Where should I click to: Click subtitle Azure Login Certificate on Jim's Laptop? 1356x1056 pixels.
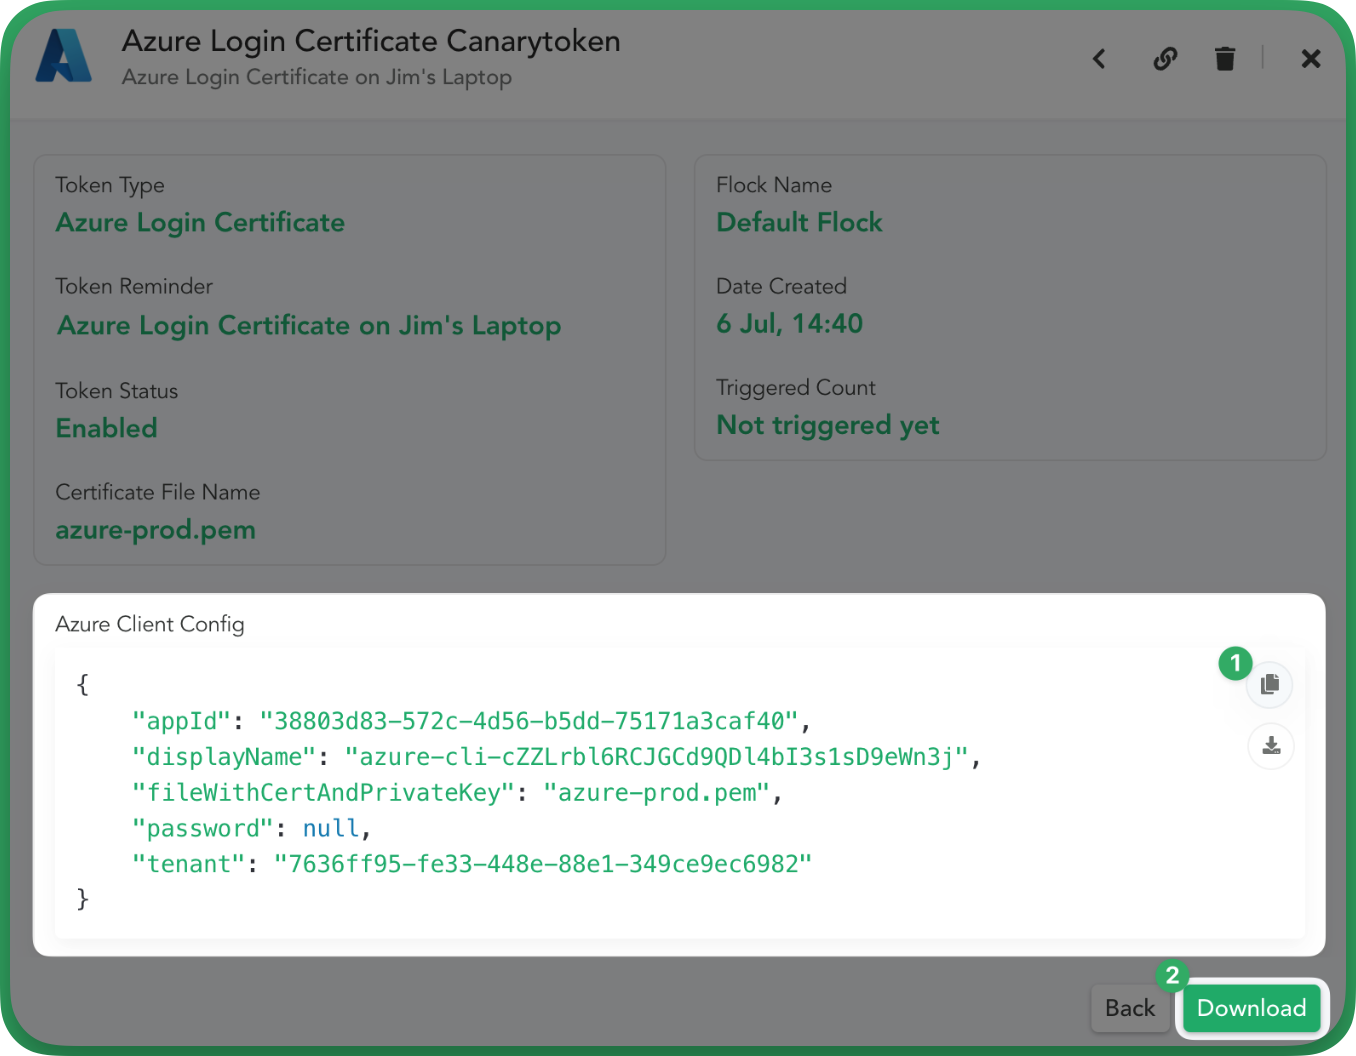pos(317,77)
